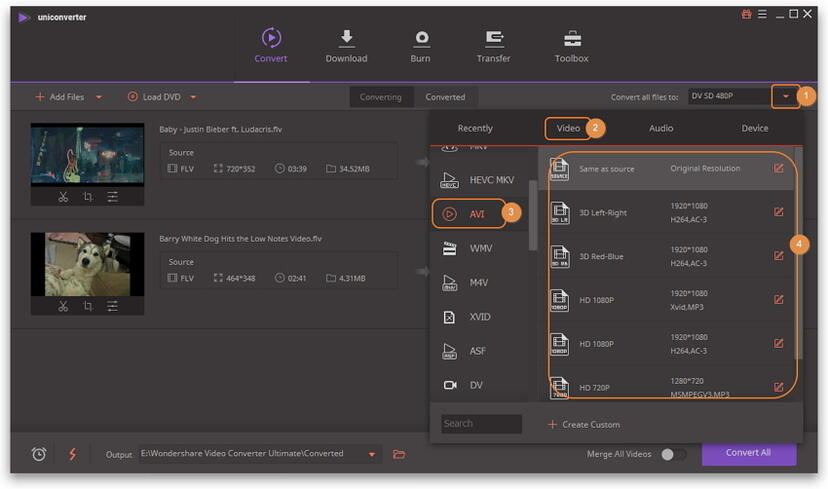Switch to the Converted tab
Image resolution: width=828 pixels, height=489 pixels.
point(445,97)
